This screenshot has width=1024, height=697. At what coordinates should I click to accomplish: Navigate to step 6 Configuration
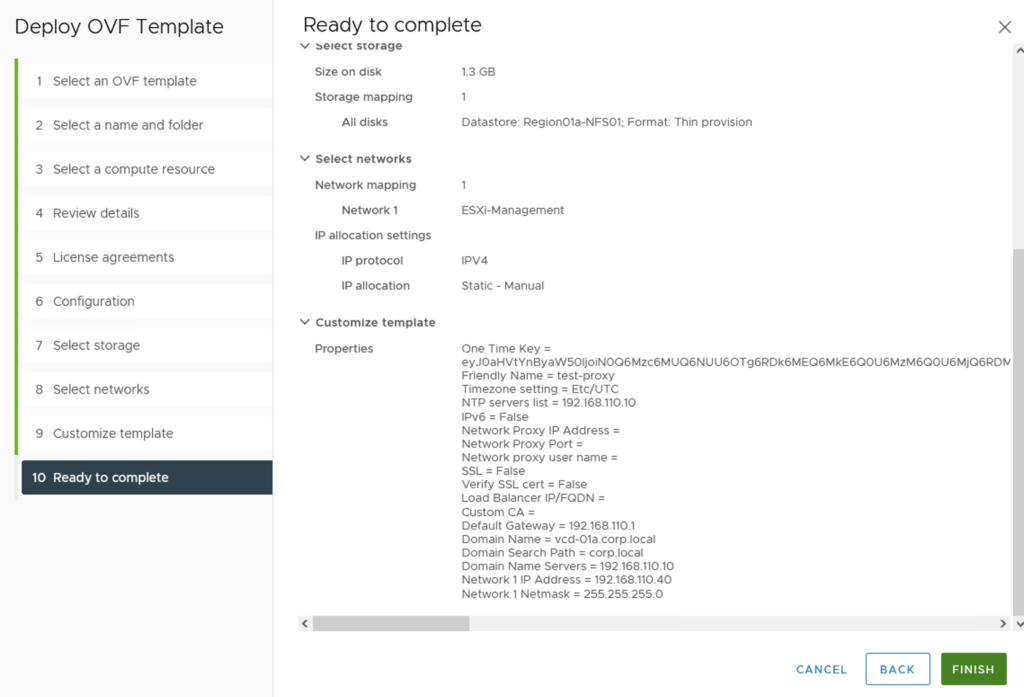coord(93,301)
